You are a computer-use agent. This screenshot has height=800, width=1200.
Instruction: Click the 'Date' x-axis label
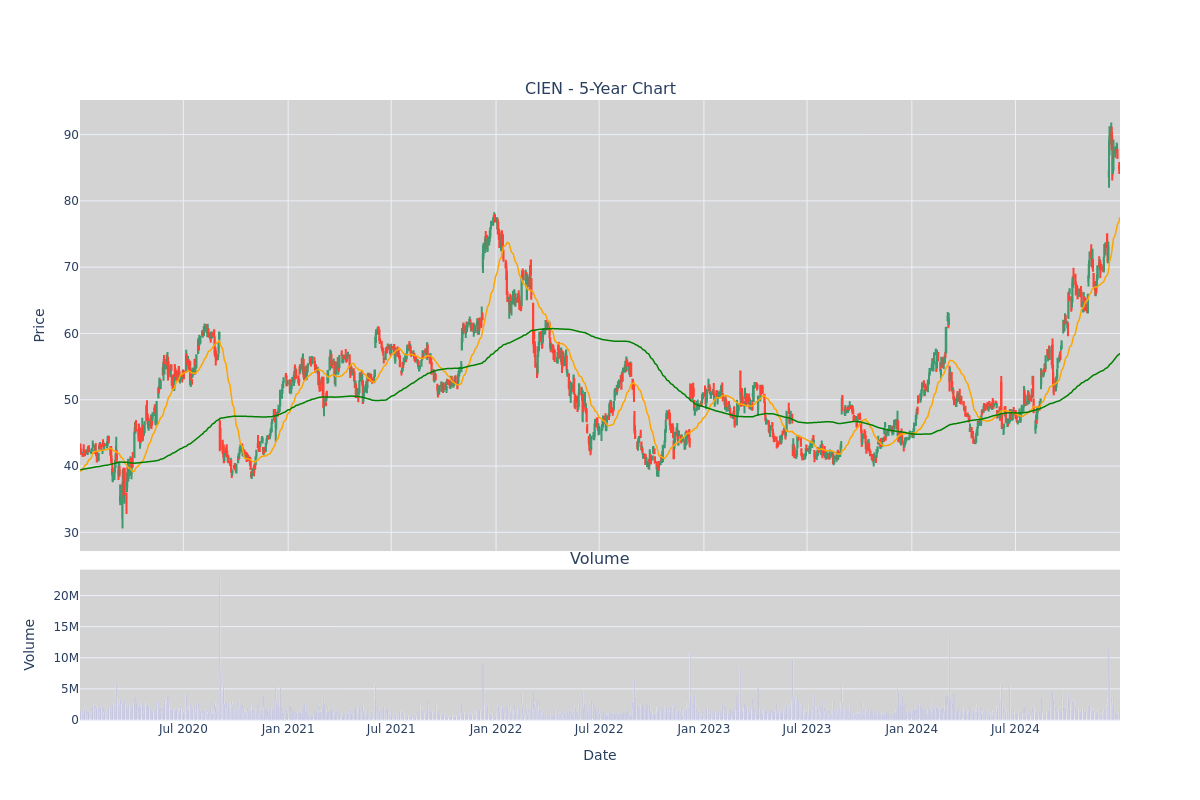pos(600,756)
